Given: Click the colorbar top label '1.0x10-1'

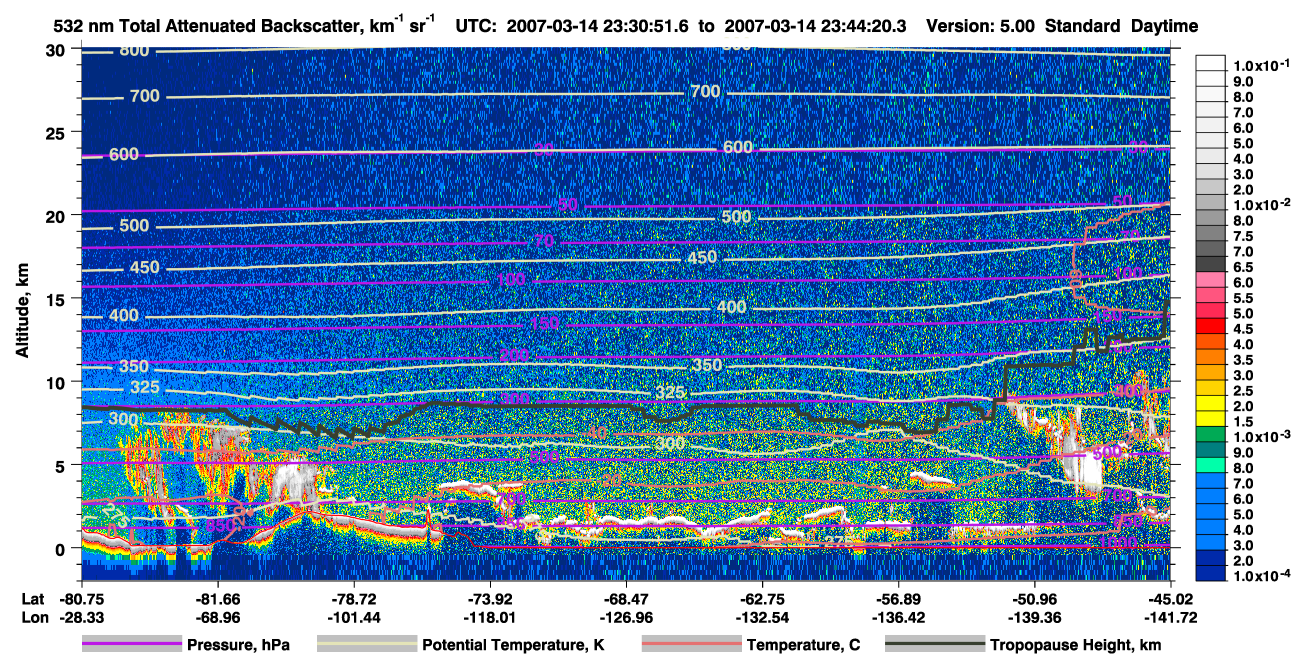Looking at the screenshot, I should [x=1260, y=65].
